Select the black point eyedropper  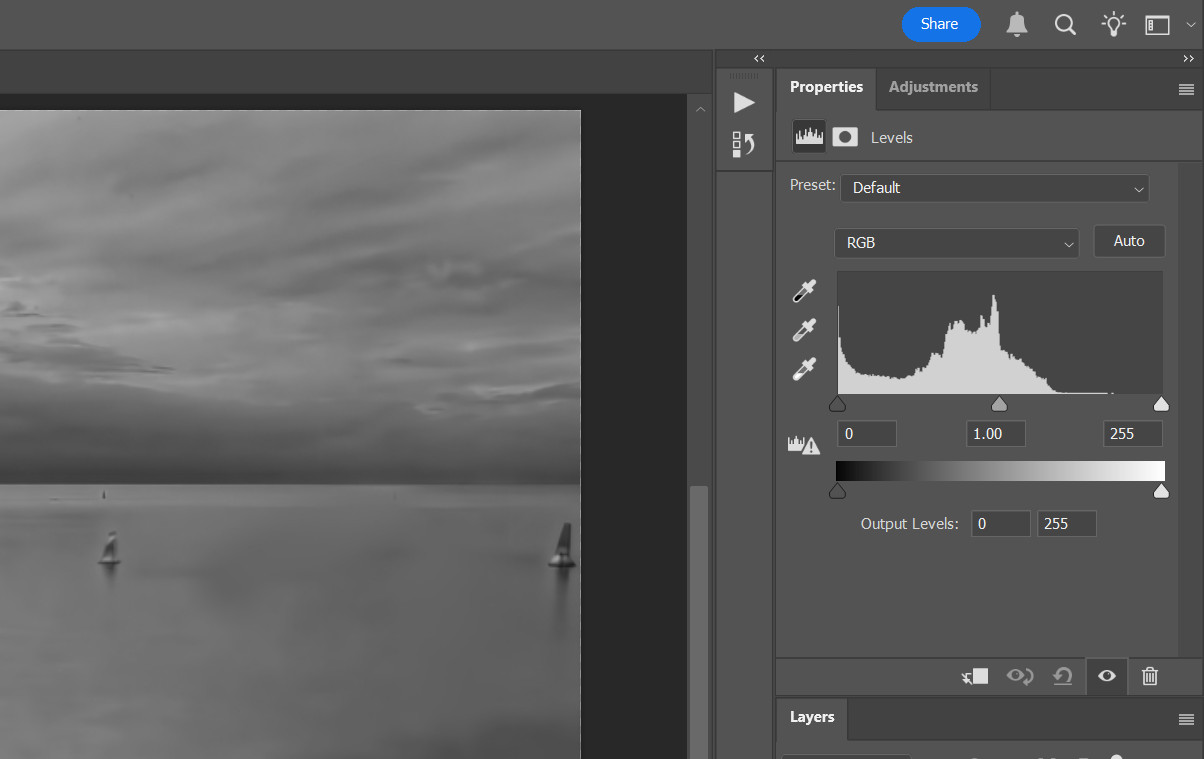point(804,291)
